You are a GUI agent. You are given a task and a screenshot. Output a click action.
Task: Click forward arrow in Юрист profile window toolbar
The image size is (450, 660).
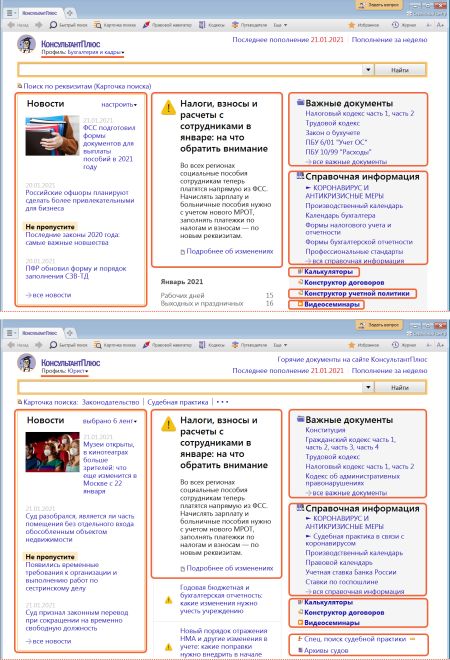[x=39, y=345]
